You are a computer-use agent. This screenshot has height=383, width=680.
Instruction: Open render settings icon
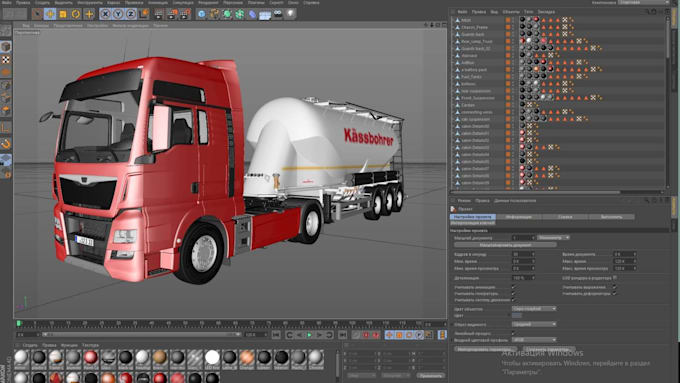click(x=185, y=14)
